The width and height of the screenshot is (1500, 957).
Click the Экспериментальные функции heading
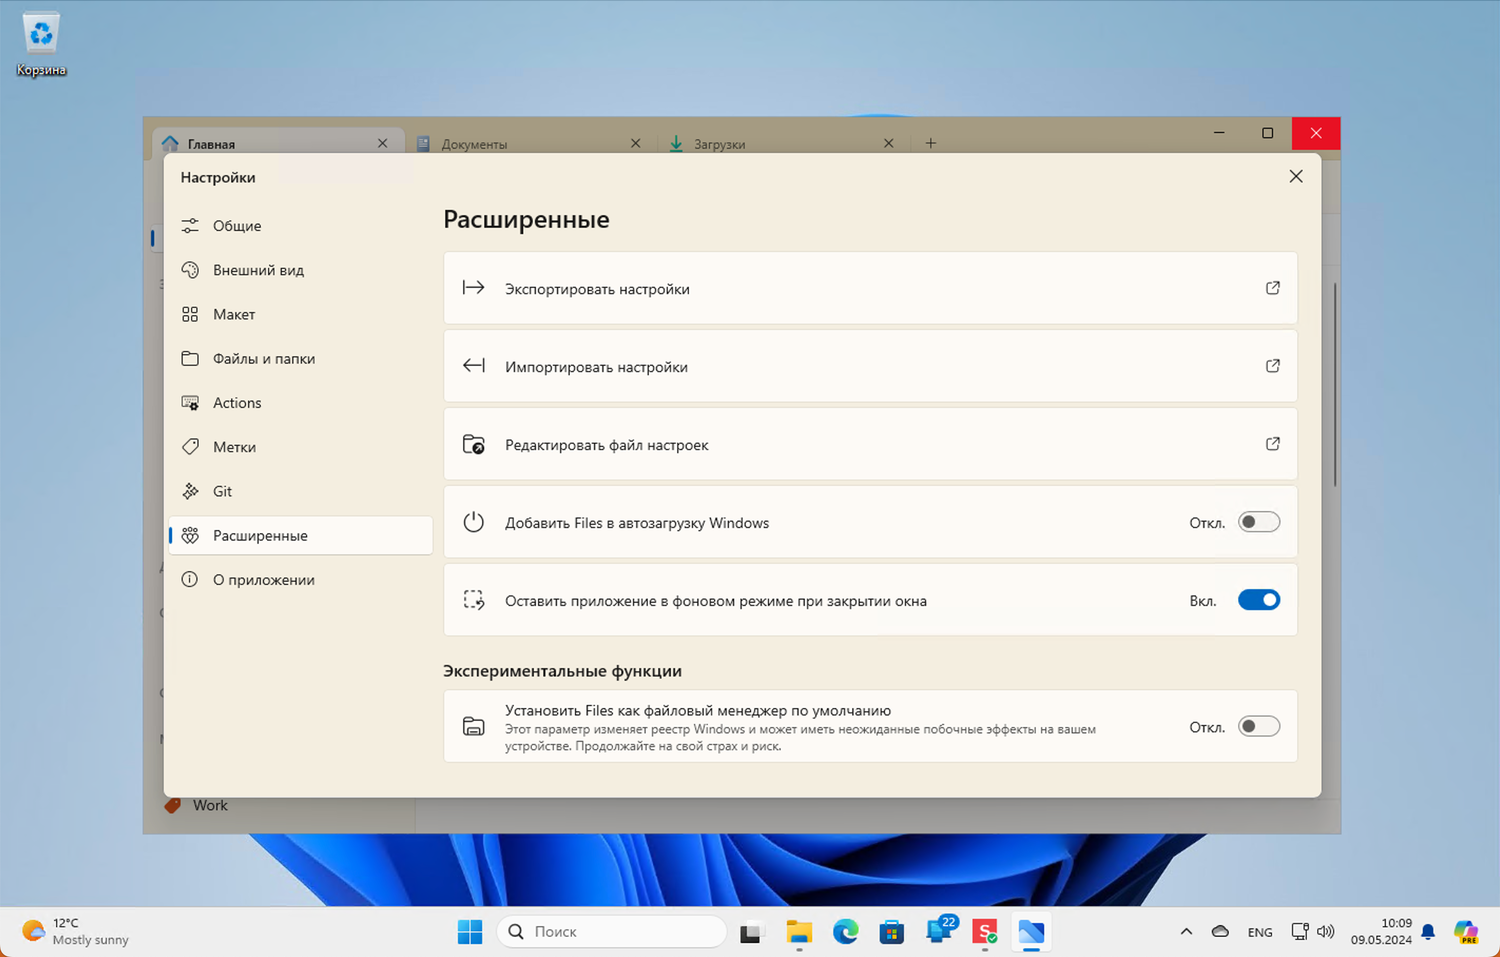tap(562, 671)
